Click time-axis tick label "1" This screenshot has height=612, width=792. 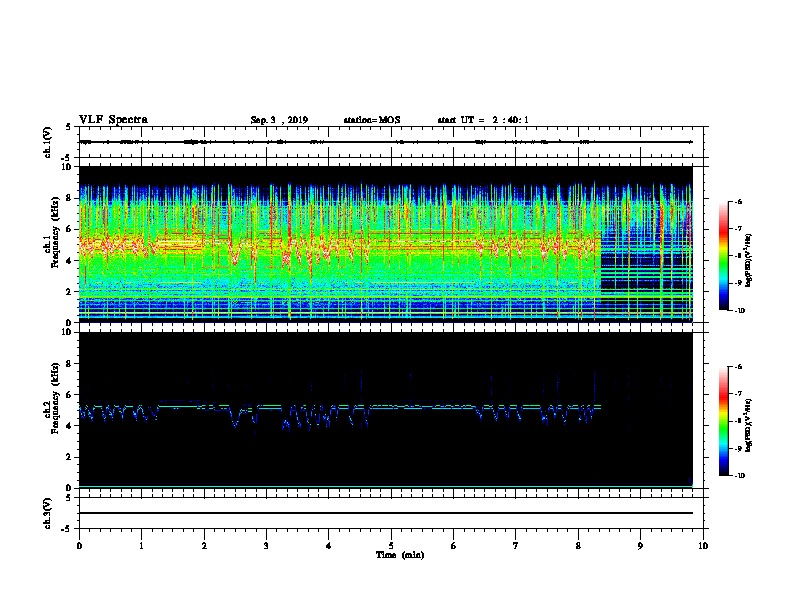(141, 546)
